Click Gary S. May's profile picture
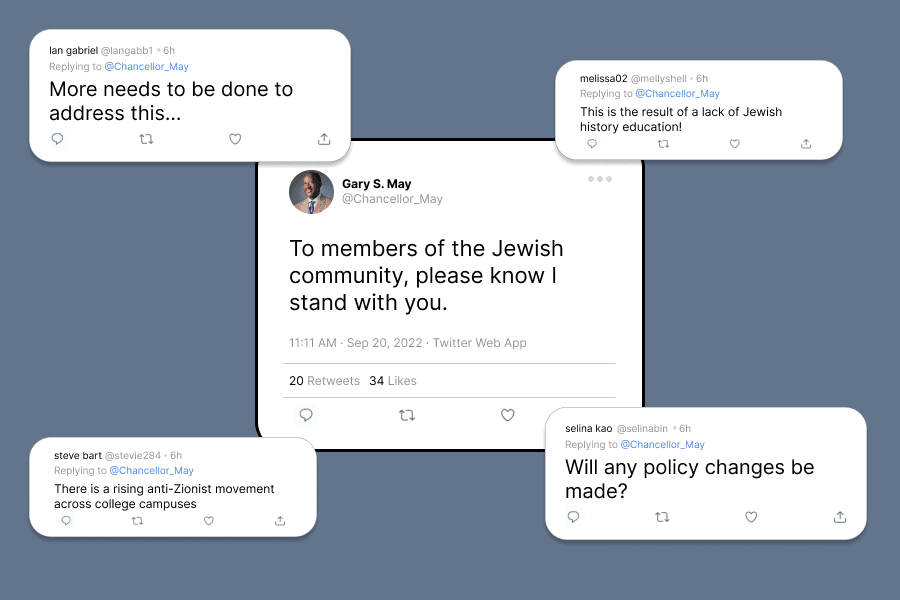Viewport: 900px width, 600px height. coord(311,192)
